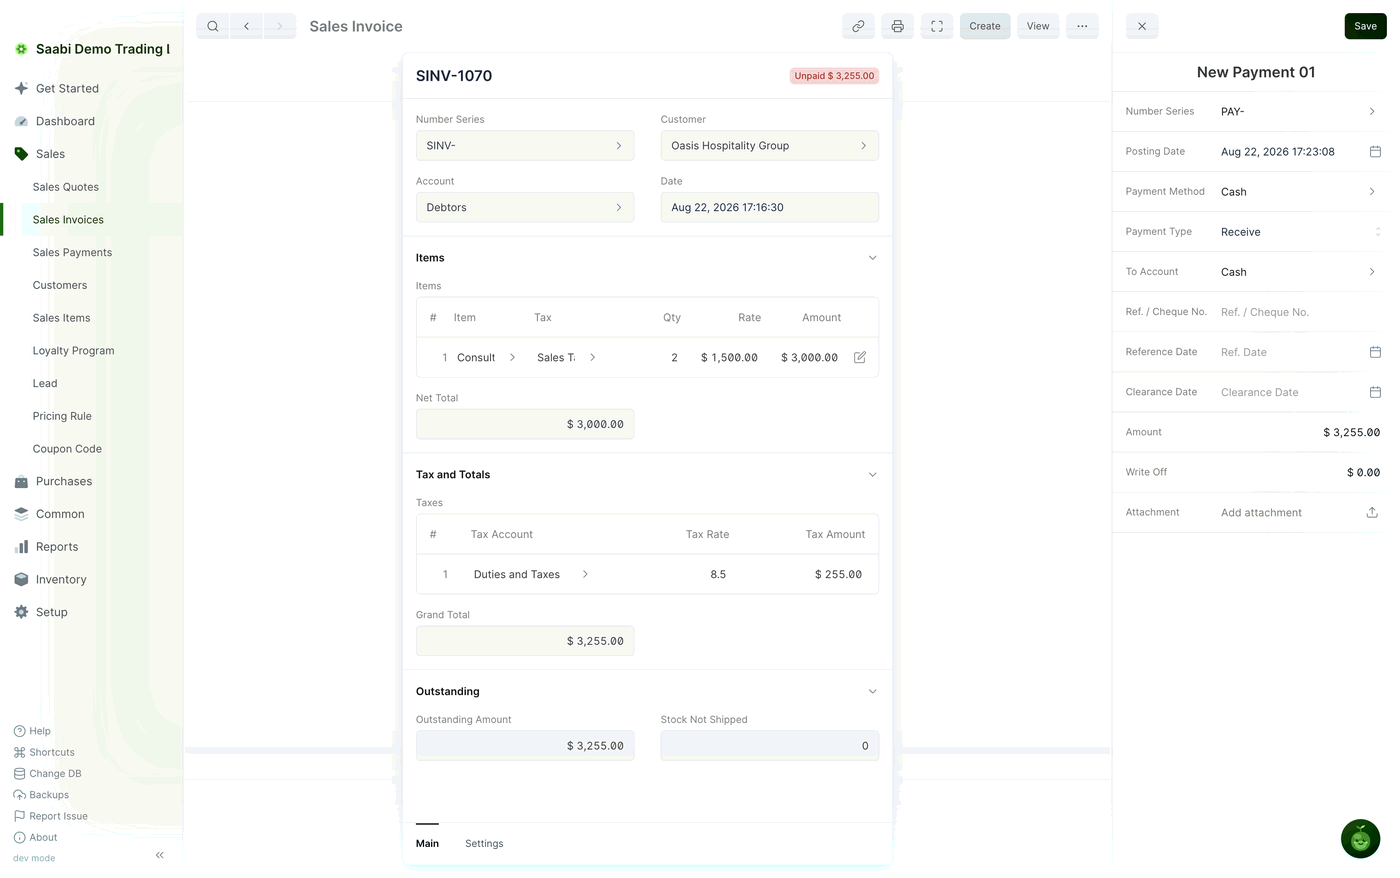Viewport: 1400px width, 878px height.
Task: Close the New Payment panel
Action: pos(1142,26)
